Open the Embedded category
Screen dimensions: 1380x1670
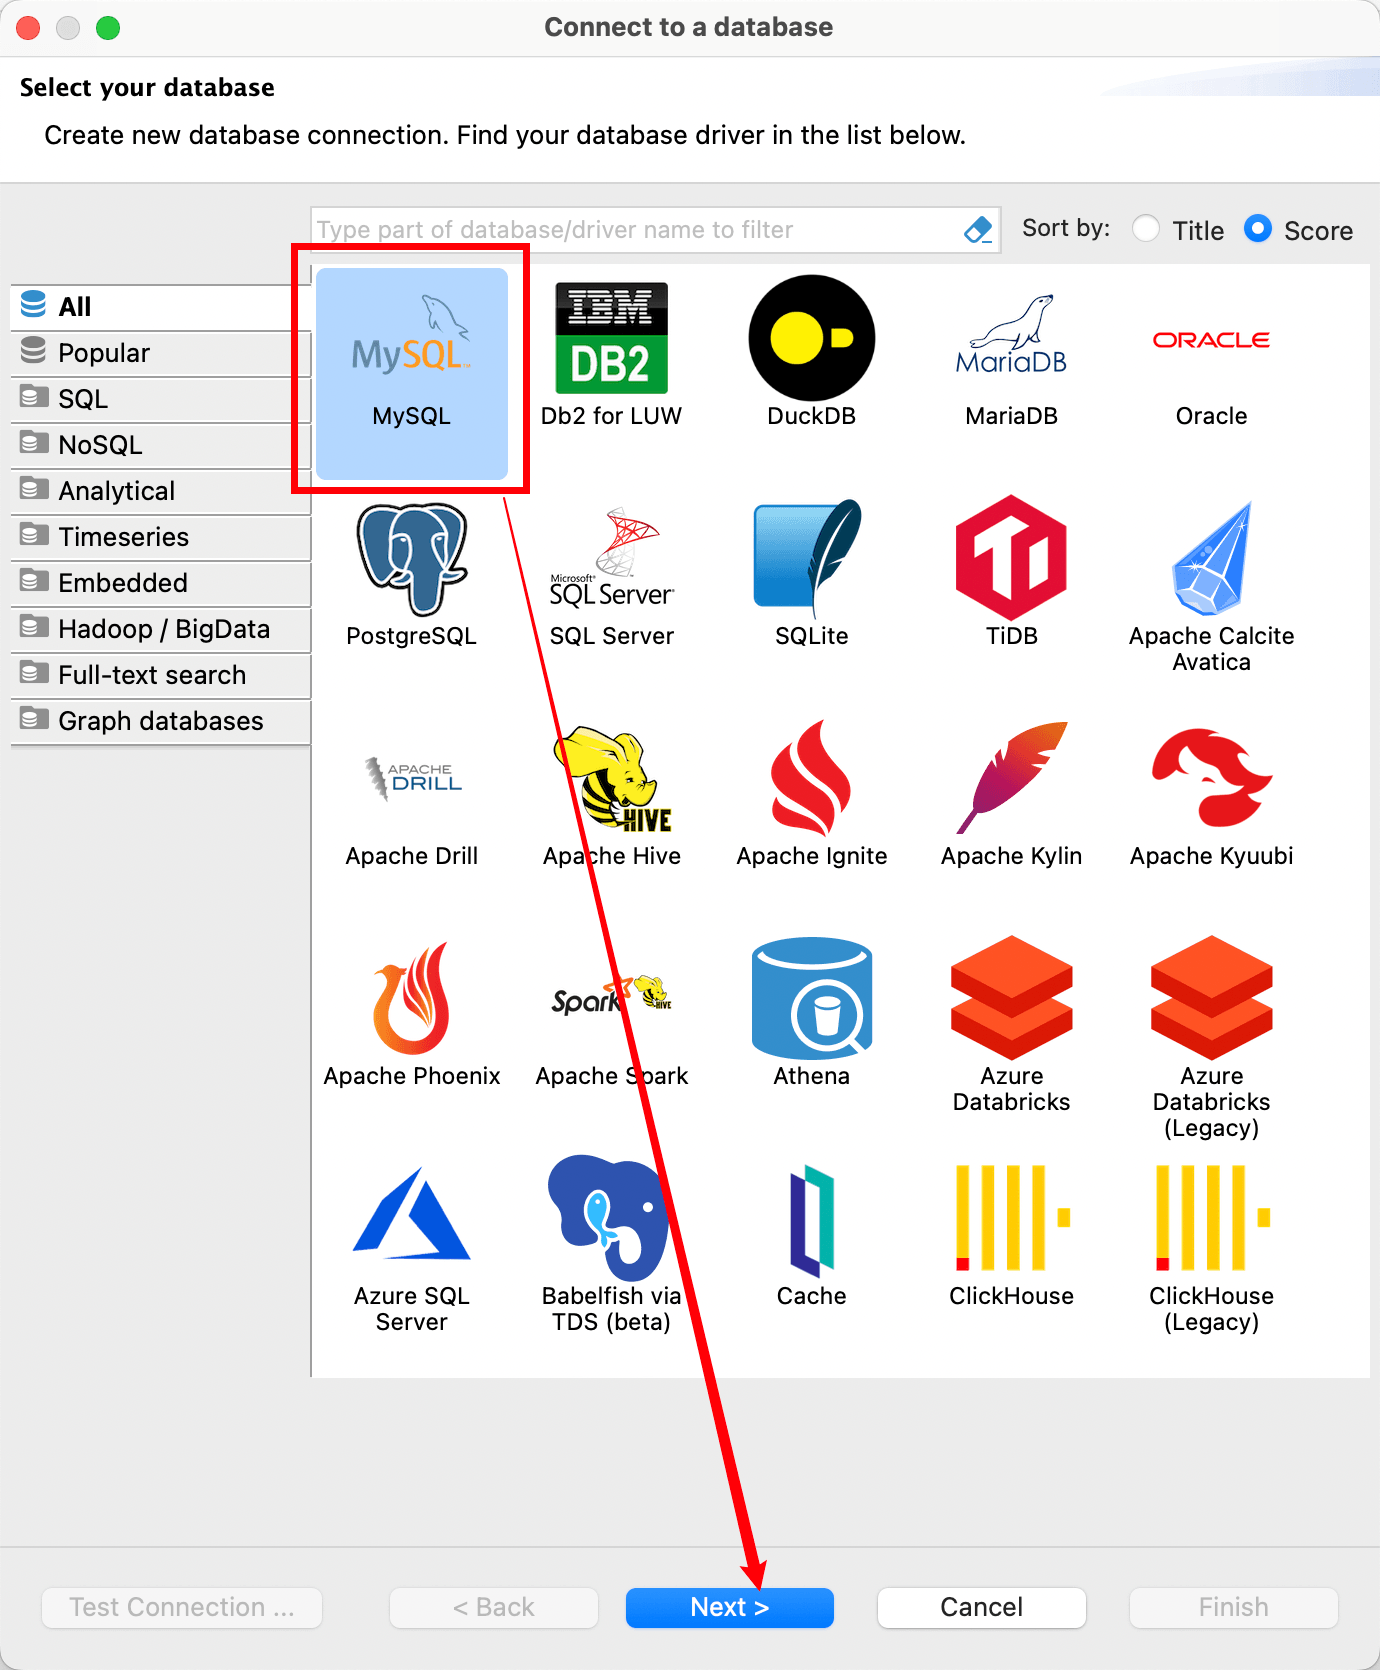(161, 583)
